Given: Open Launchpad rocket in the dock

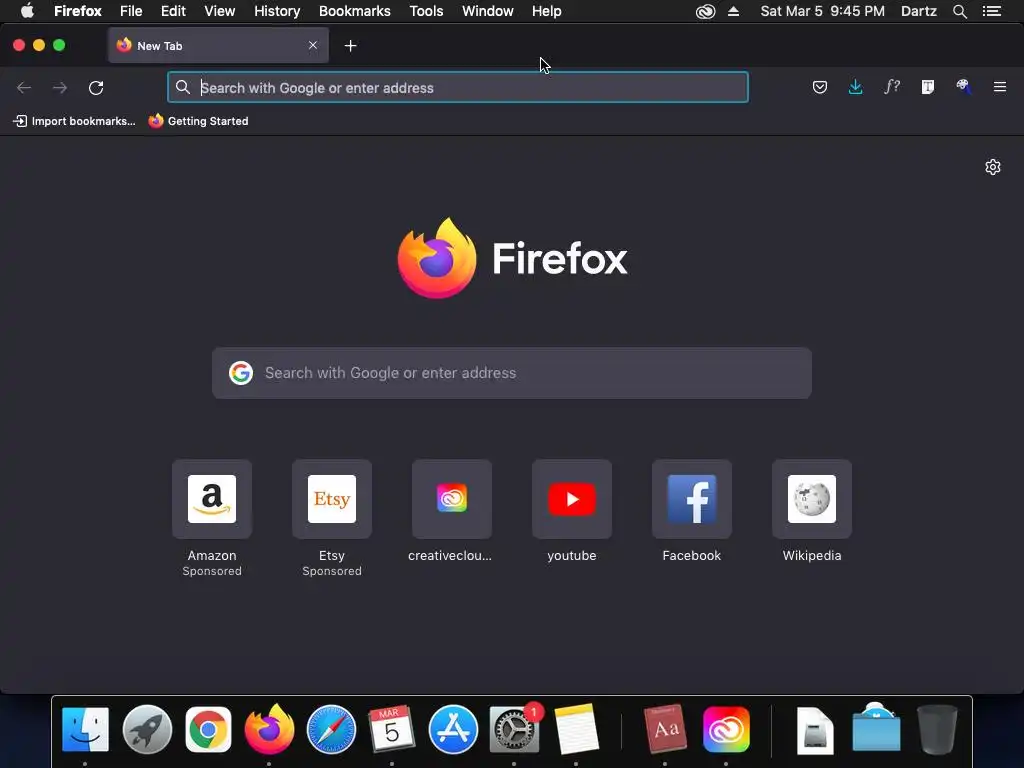Looking at the screenshot, I should pyautogui.click(x=147, y=729).
